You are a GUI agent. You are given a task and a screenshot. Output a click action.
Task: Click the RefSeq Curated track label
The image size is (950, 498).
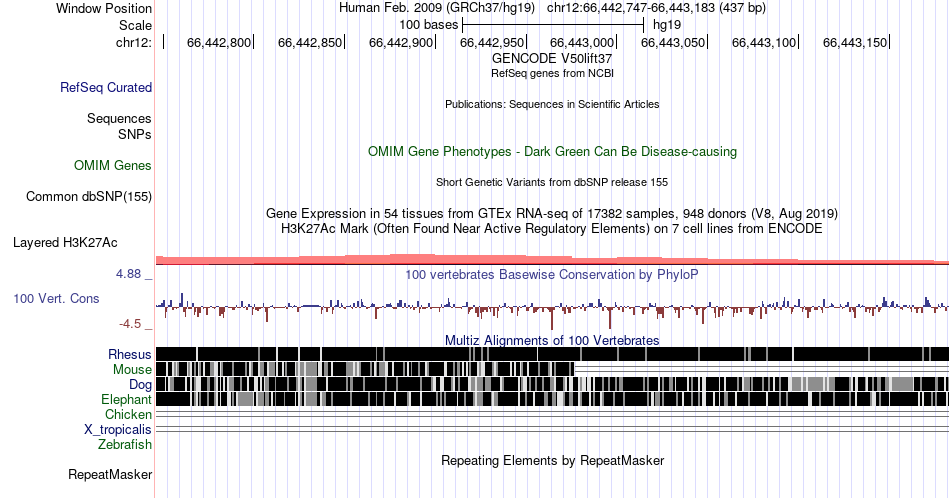pos(105,87)
